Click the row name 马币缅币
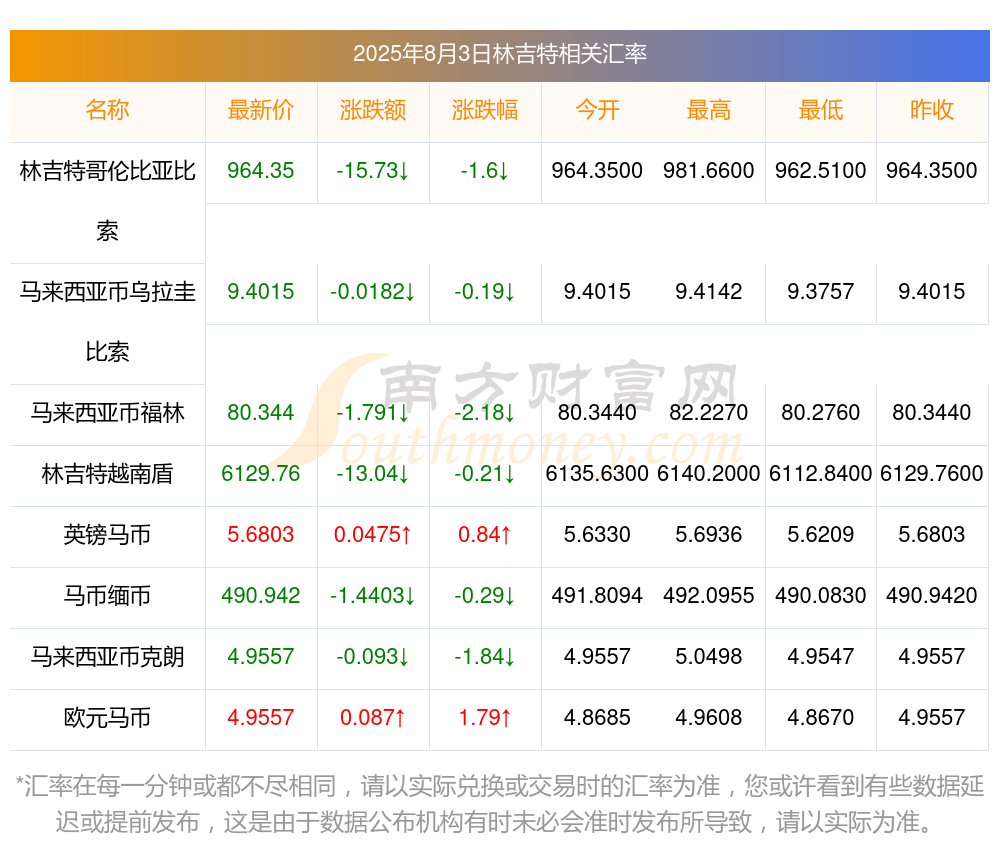1000x853 pixels. tap(107, 596)
